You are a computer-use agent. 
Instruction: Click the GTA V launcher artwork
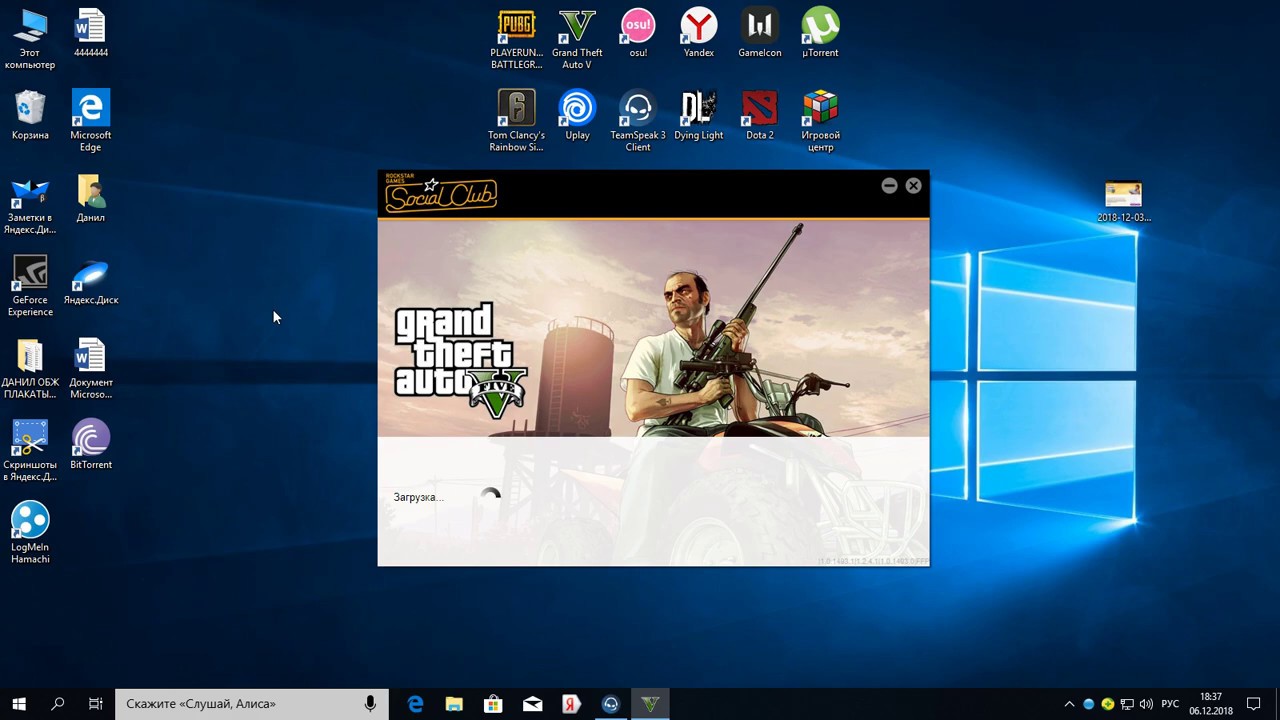[x=653, y=328]
